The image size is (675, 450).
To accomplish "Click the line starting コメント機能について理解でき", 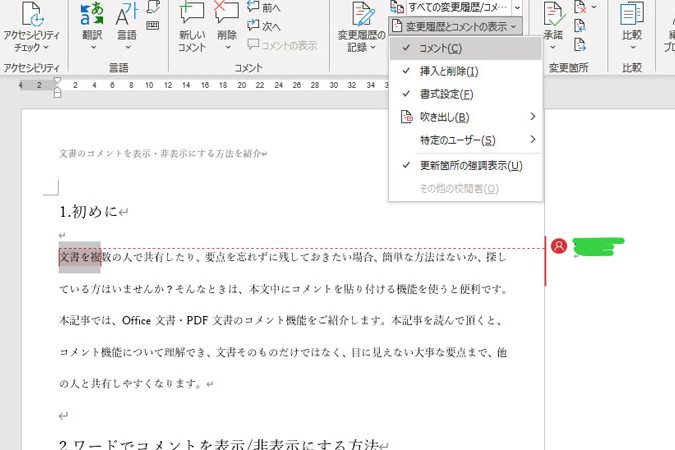I will (283, 352).
